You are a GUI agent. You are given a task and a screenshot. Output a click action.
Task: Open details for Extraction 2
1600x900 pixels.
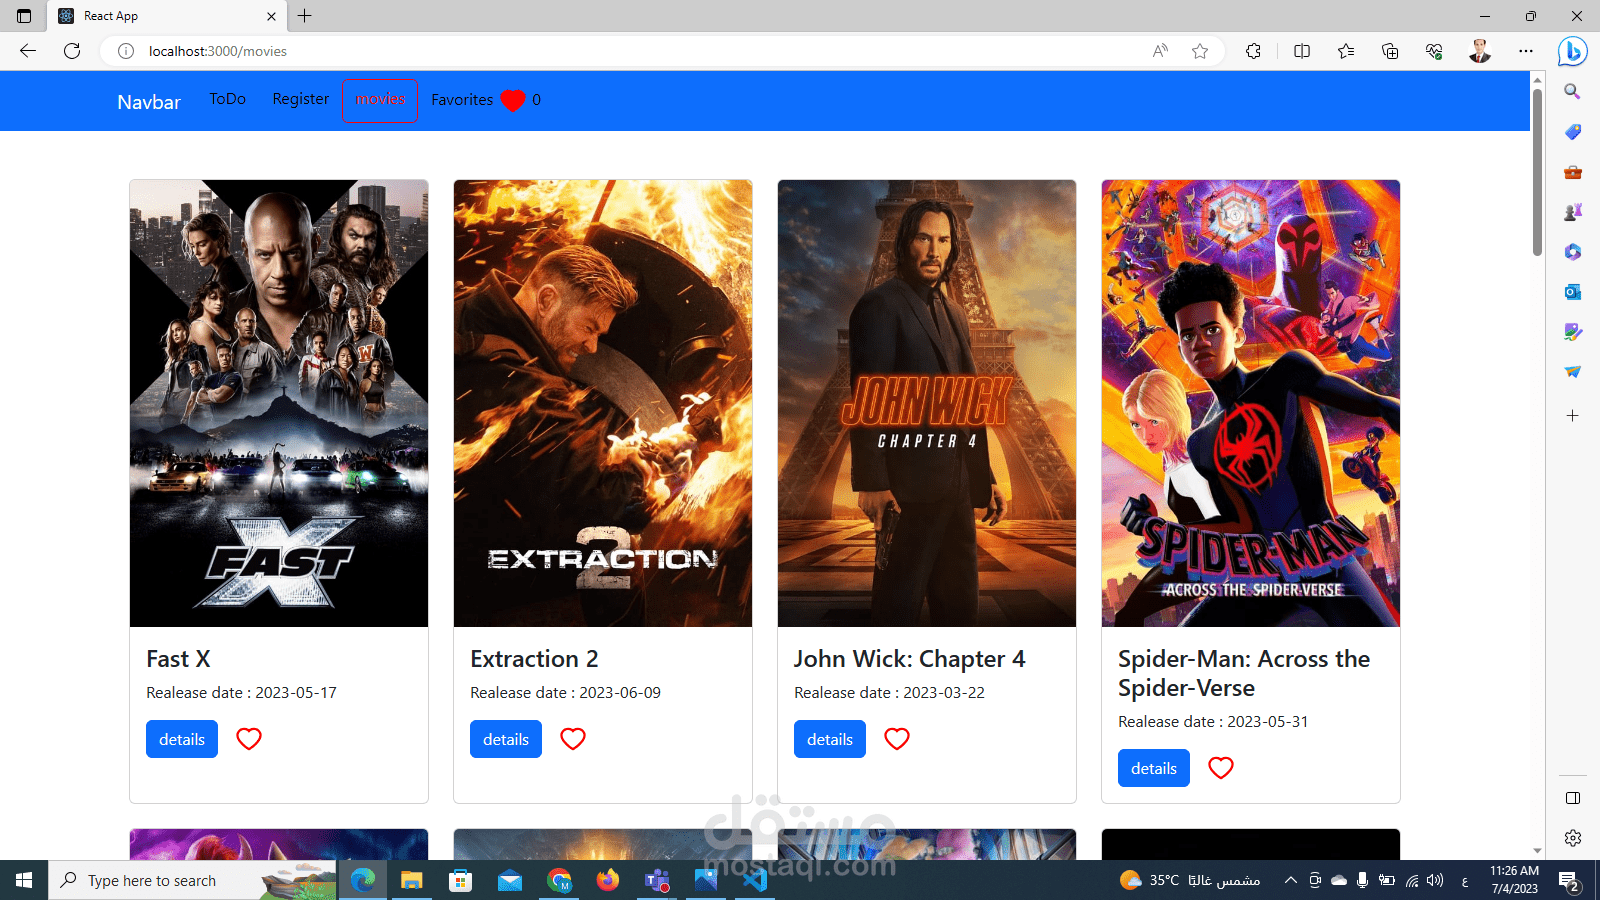click(x=506, y=739)
